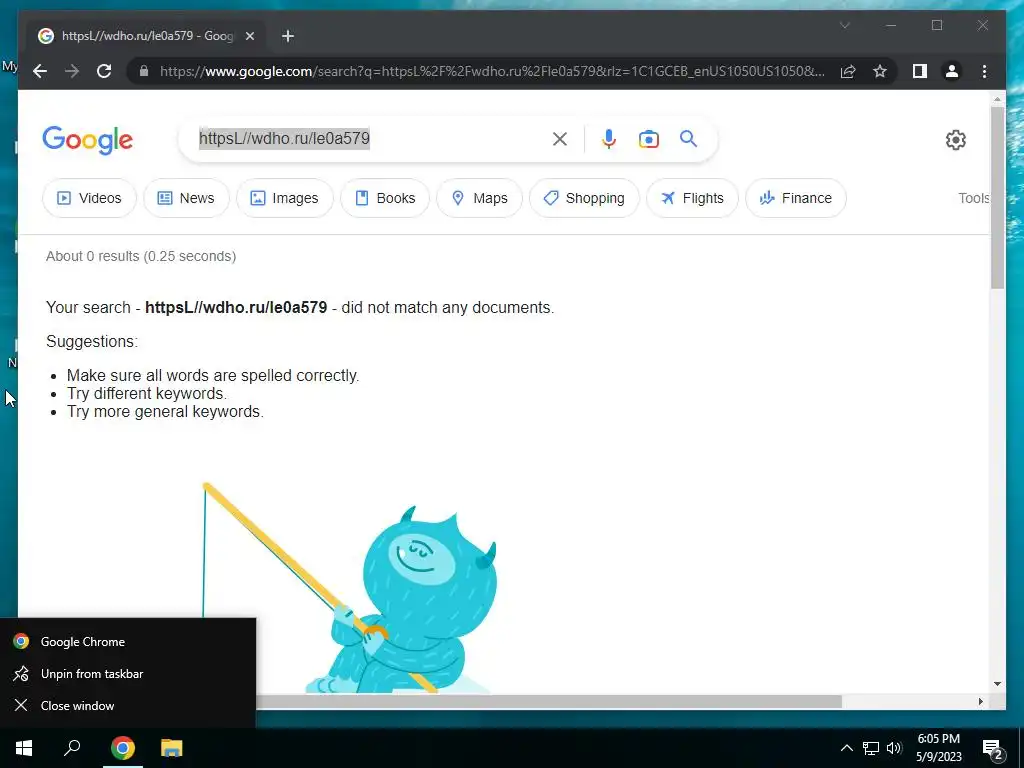This screenshot has width=1024, height=768.
Task: Open the Chrome profile icon
Action: 952,71
